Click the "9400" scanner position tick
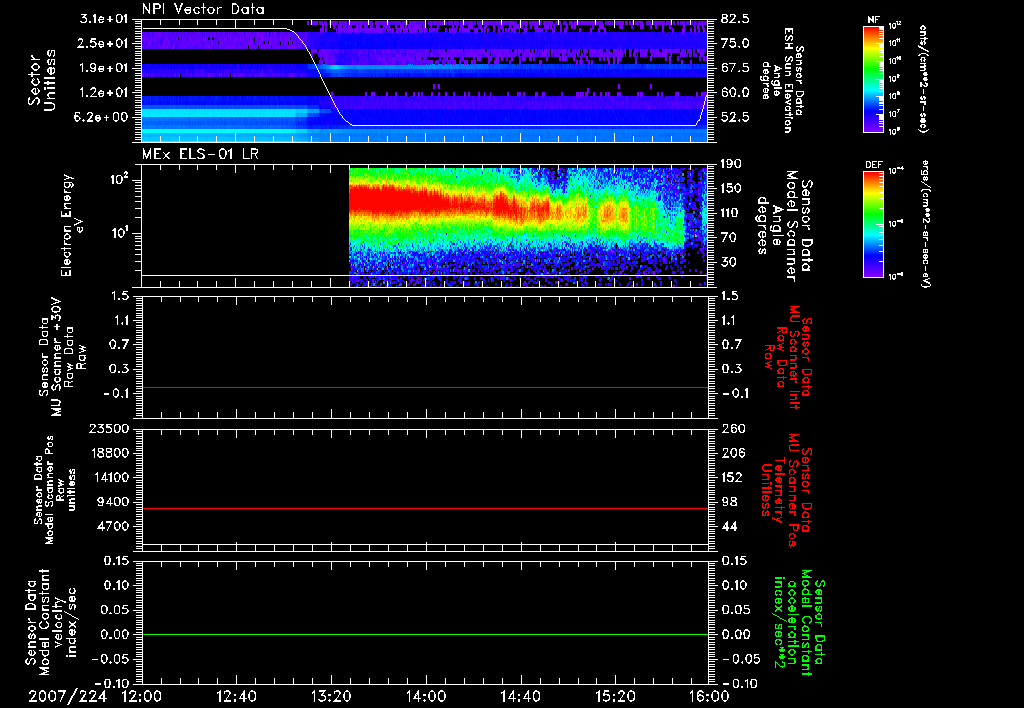The width and height of the screenshot is (1024, 708). click(114, 502)
